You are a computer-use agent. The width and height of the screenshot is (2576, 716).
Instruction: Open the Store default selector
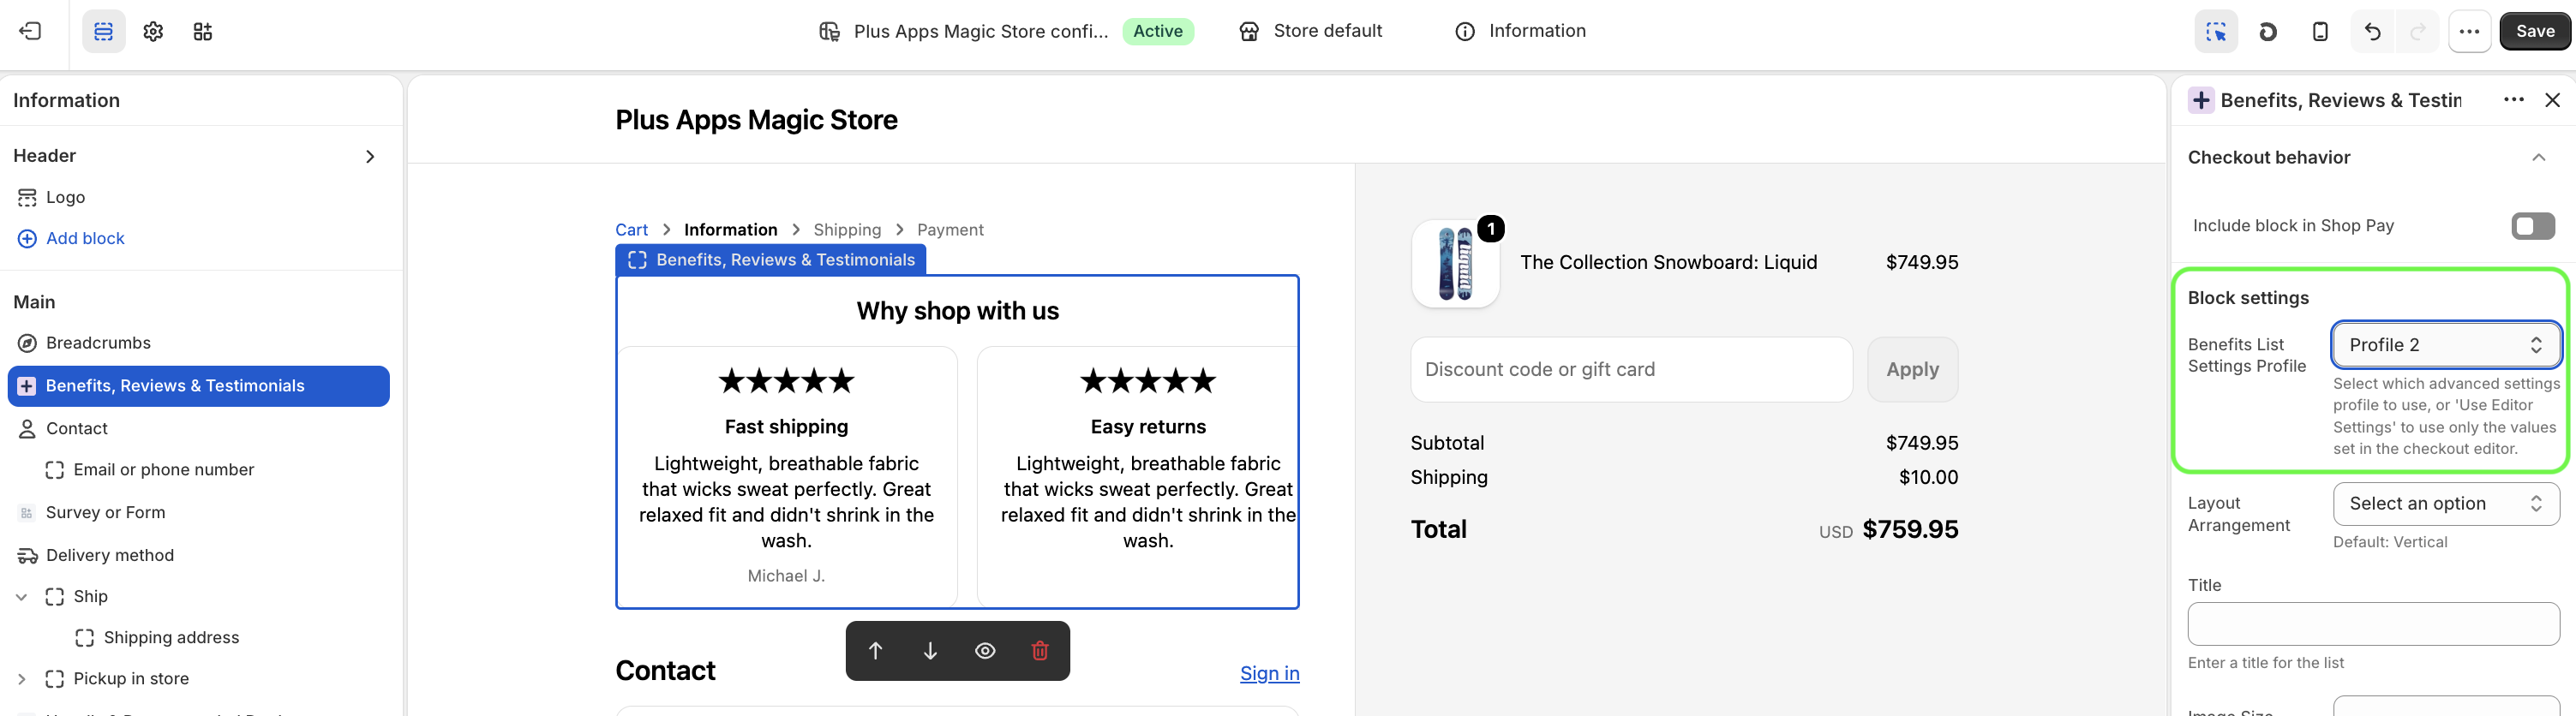[1310, 31]
